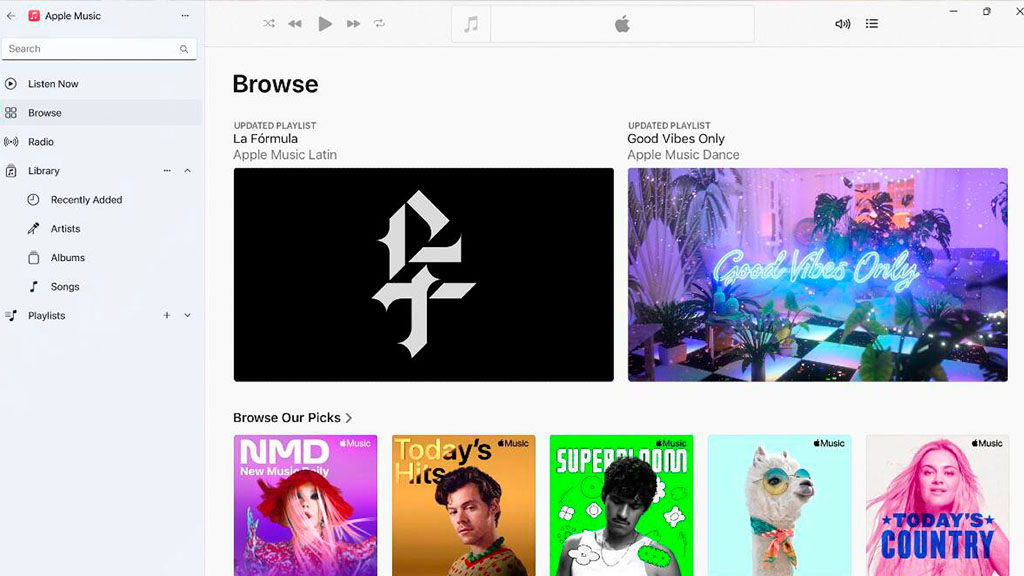Open Good Vibes Only neon artwork
The image size is (1024, 576).
pos(818,275)
